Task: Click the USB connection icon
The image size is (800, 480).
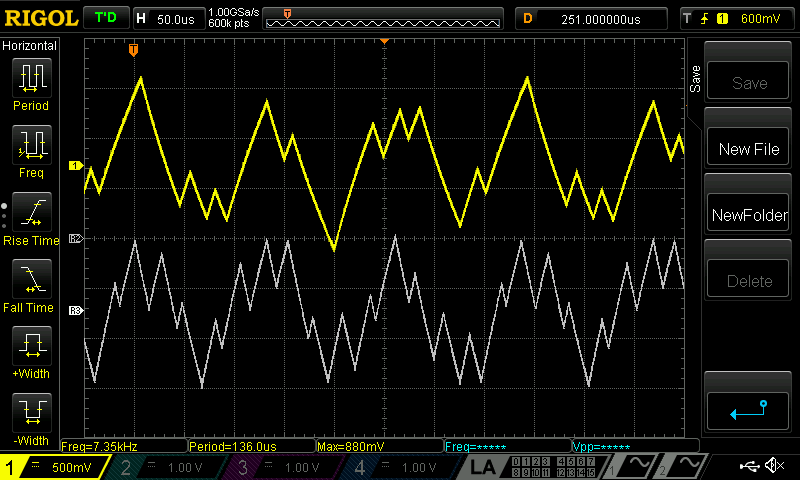Action: point(749,466)
